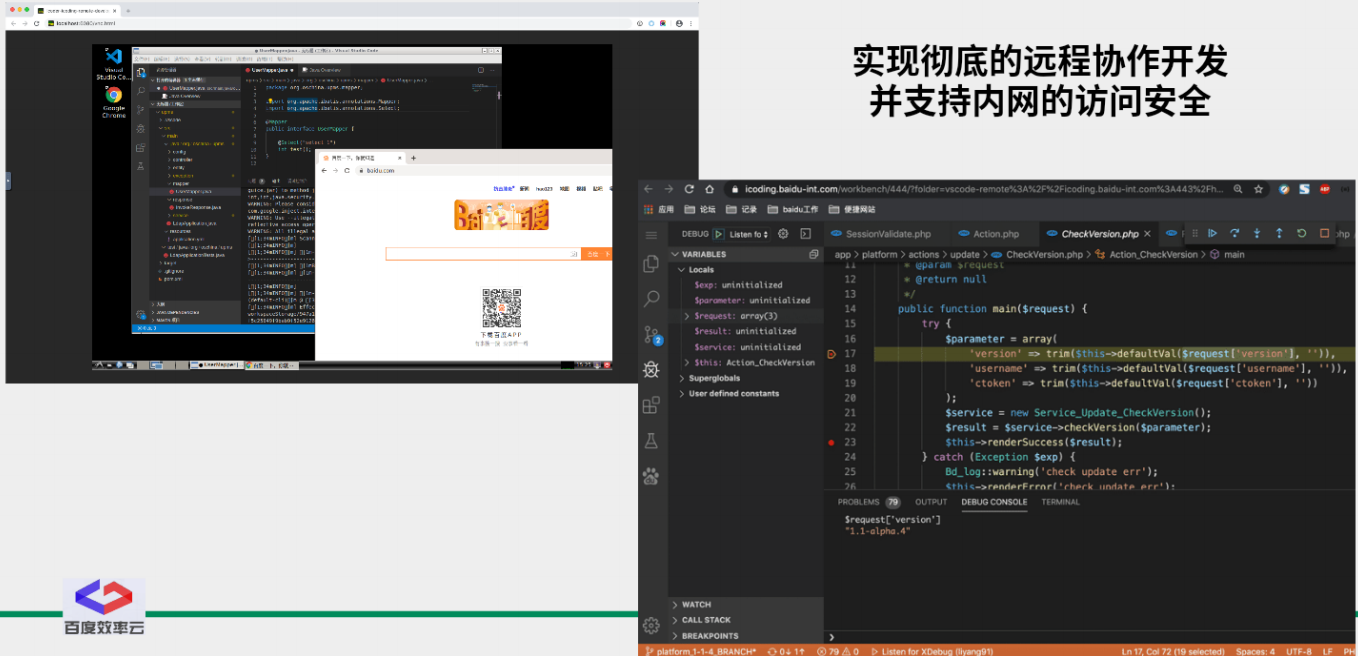Collapse the Locals group
Screen dimensions: 1358x656
pos(746,270)
